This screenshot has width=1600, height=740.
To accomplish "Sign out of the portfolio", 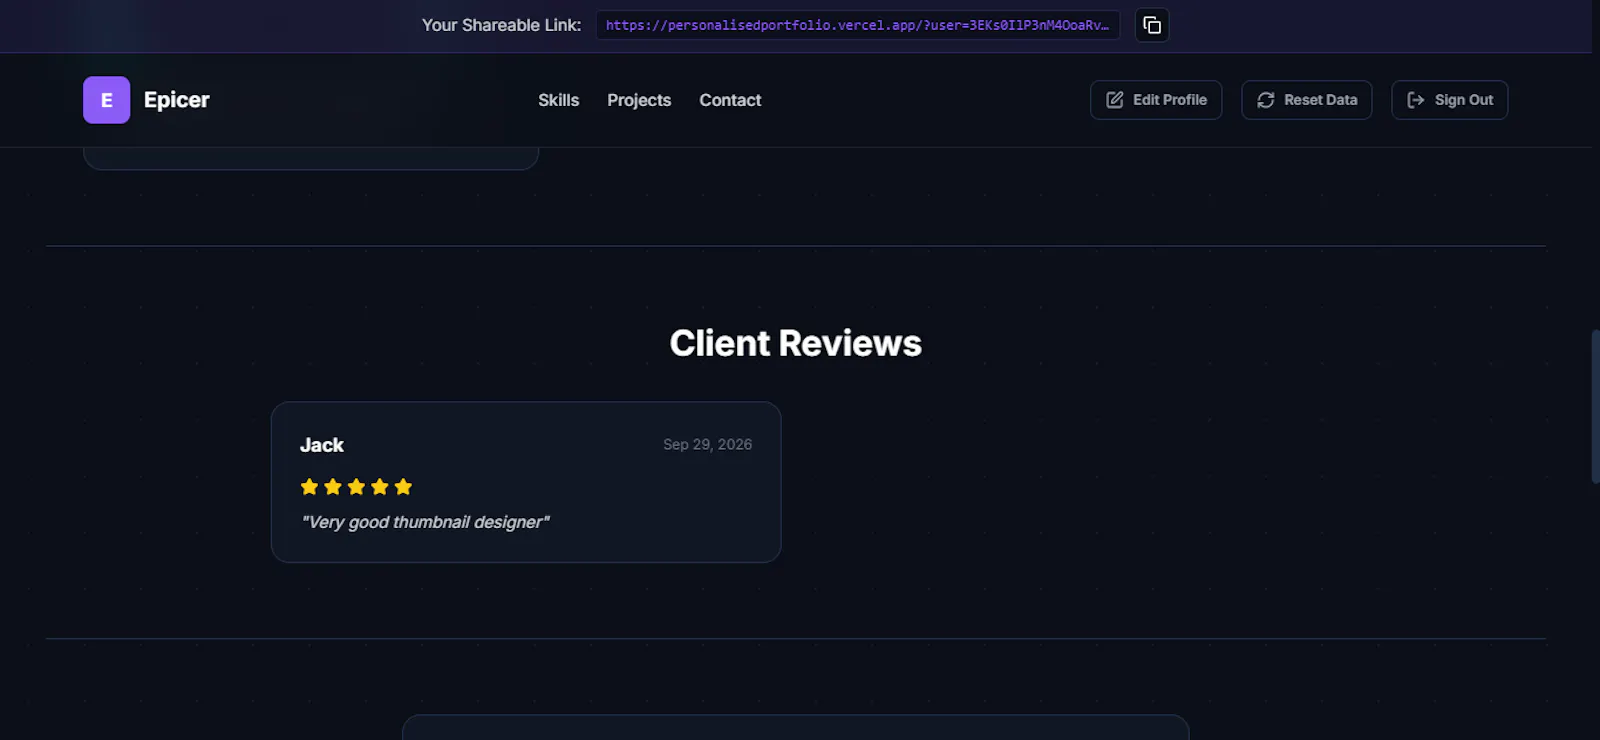I will click(1450, 100).
